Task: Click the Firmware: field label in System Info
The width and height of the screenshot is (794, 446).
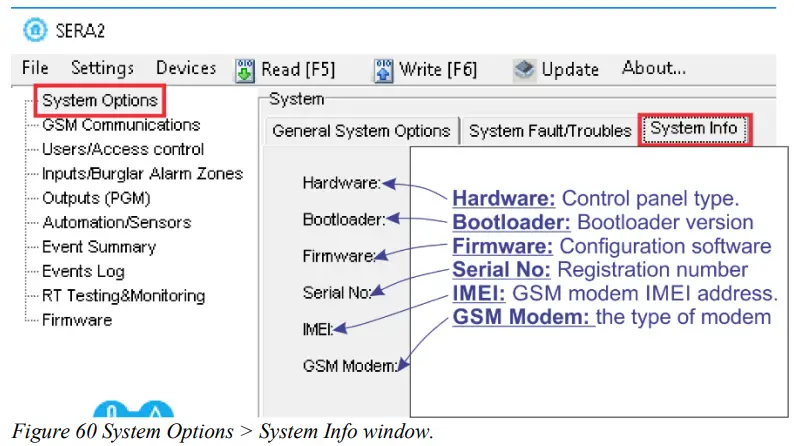Action: pyautogui.click(x=339, y=256)
